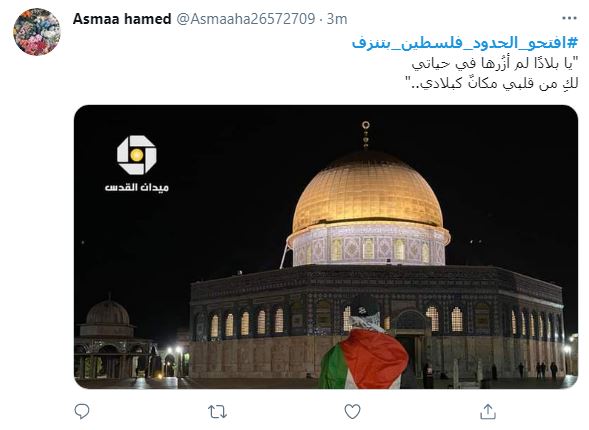Click the second line of Arabic tweet text
589x430 pixels.
point(491,83)
